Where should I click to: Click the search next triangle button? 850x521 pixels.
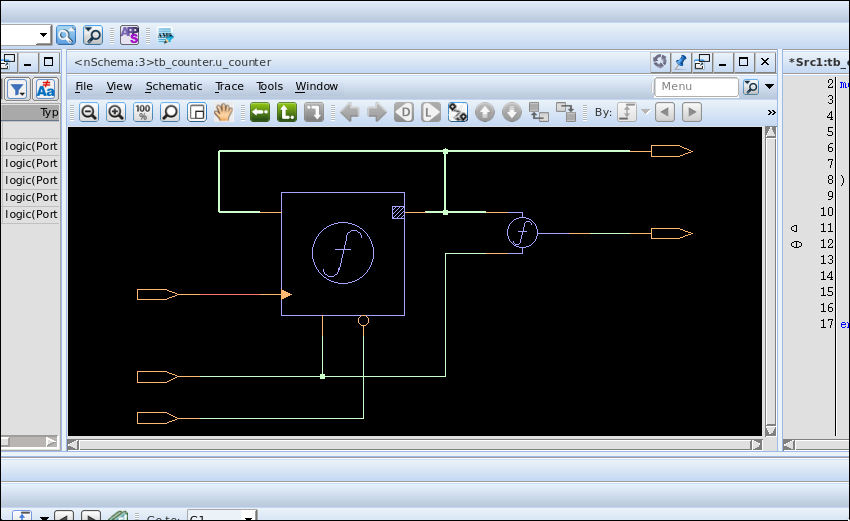tap(692, 113)
